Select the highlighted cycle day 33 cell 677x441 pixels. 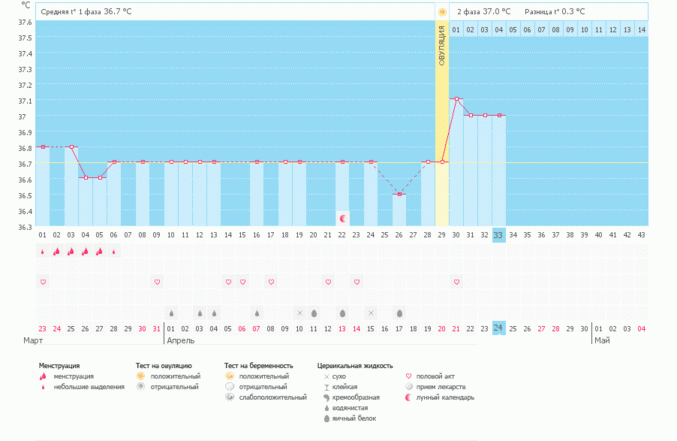(x=499, y=235)
